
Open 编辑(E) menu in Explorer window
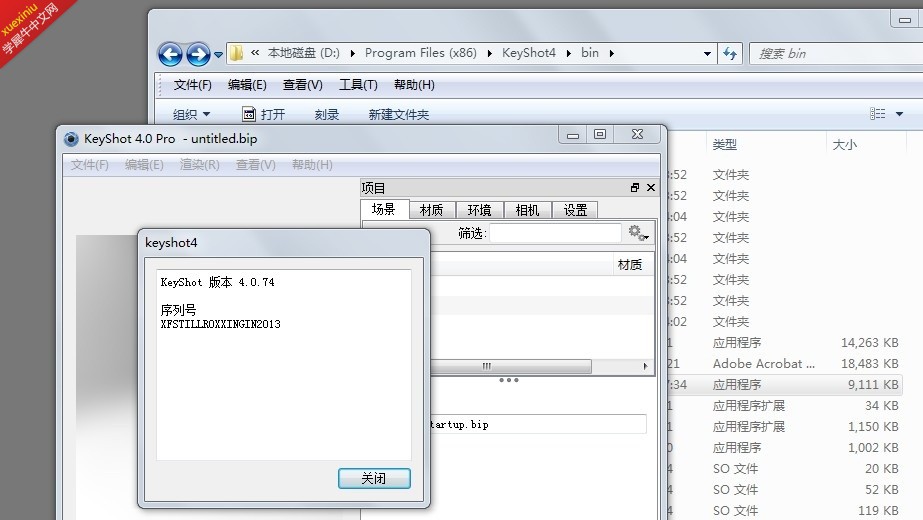tap(247, 85)
